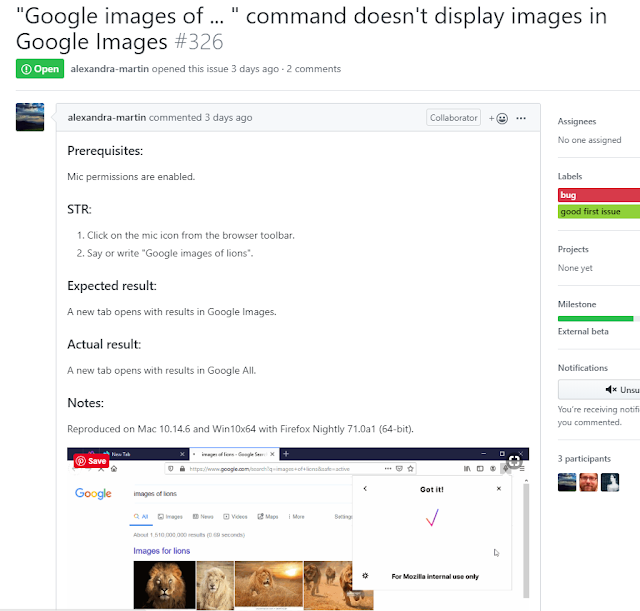Open alexandra-martin profile link in issue header
The image size is (640, 611).
tap(109, 69)
